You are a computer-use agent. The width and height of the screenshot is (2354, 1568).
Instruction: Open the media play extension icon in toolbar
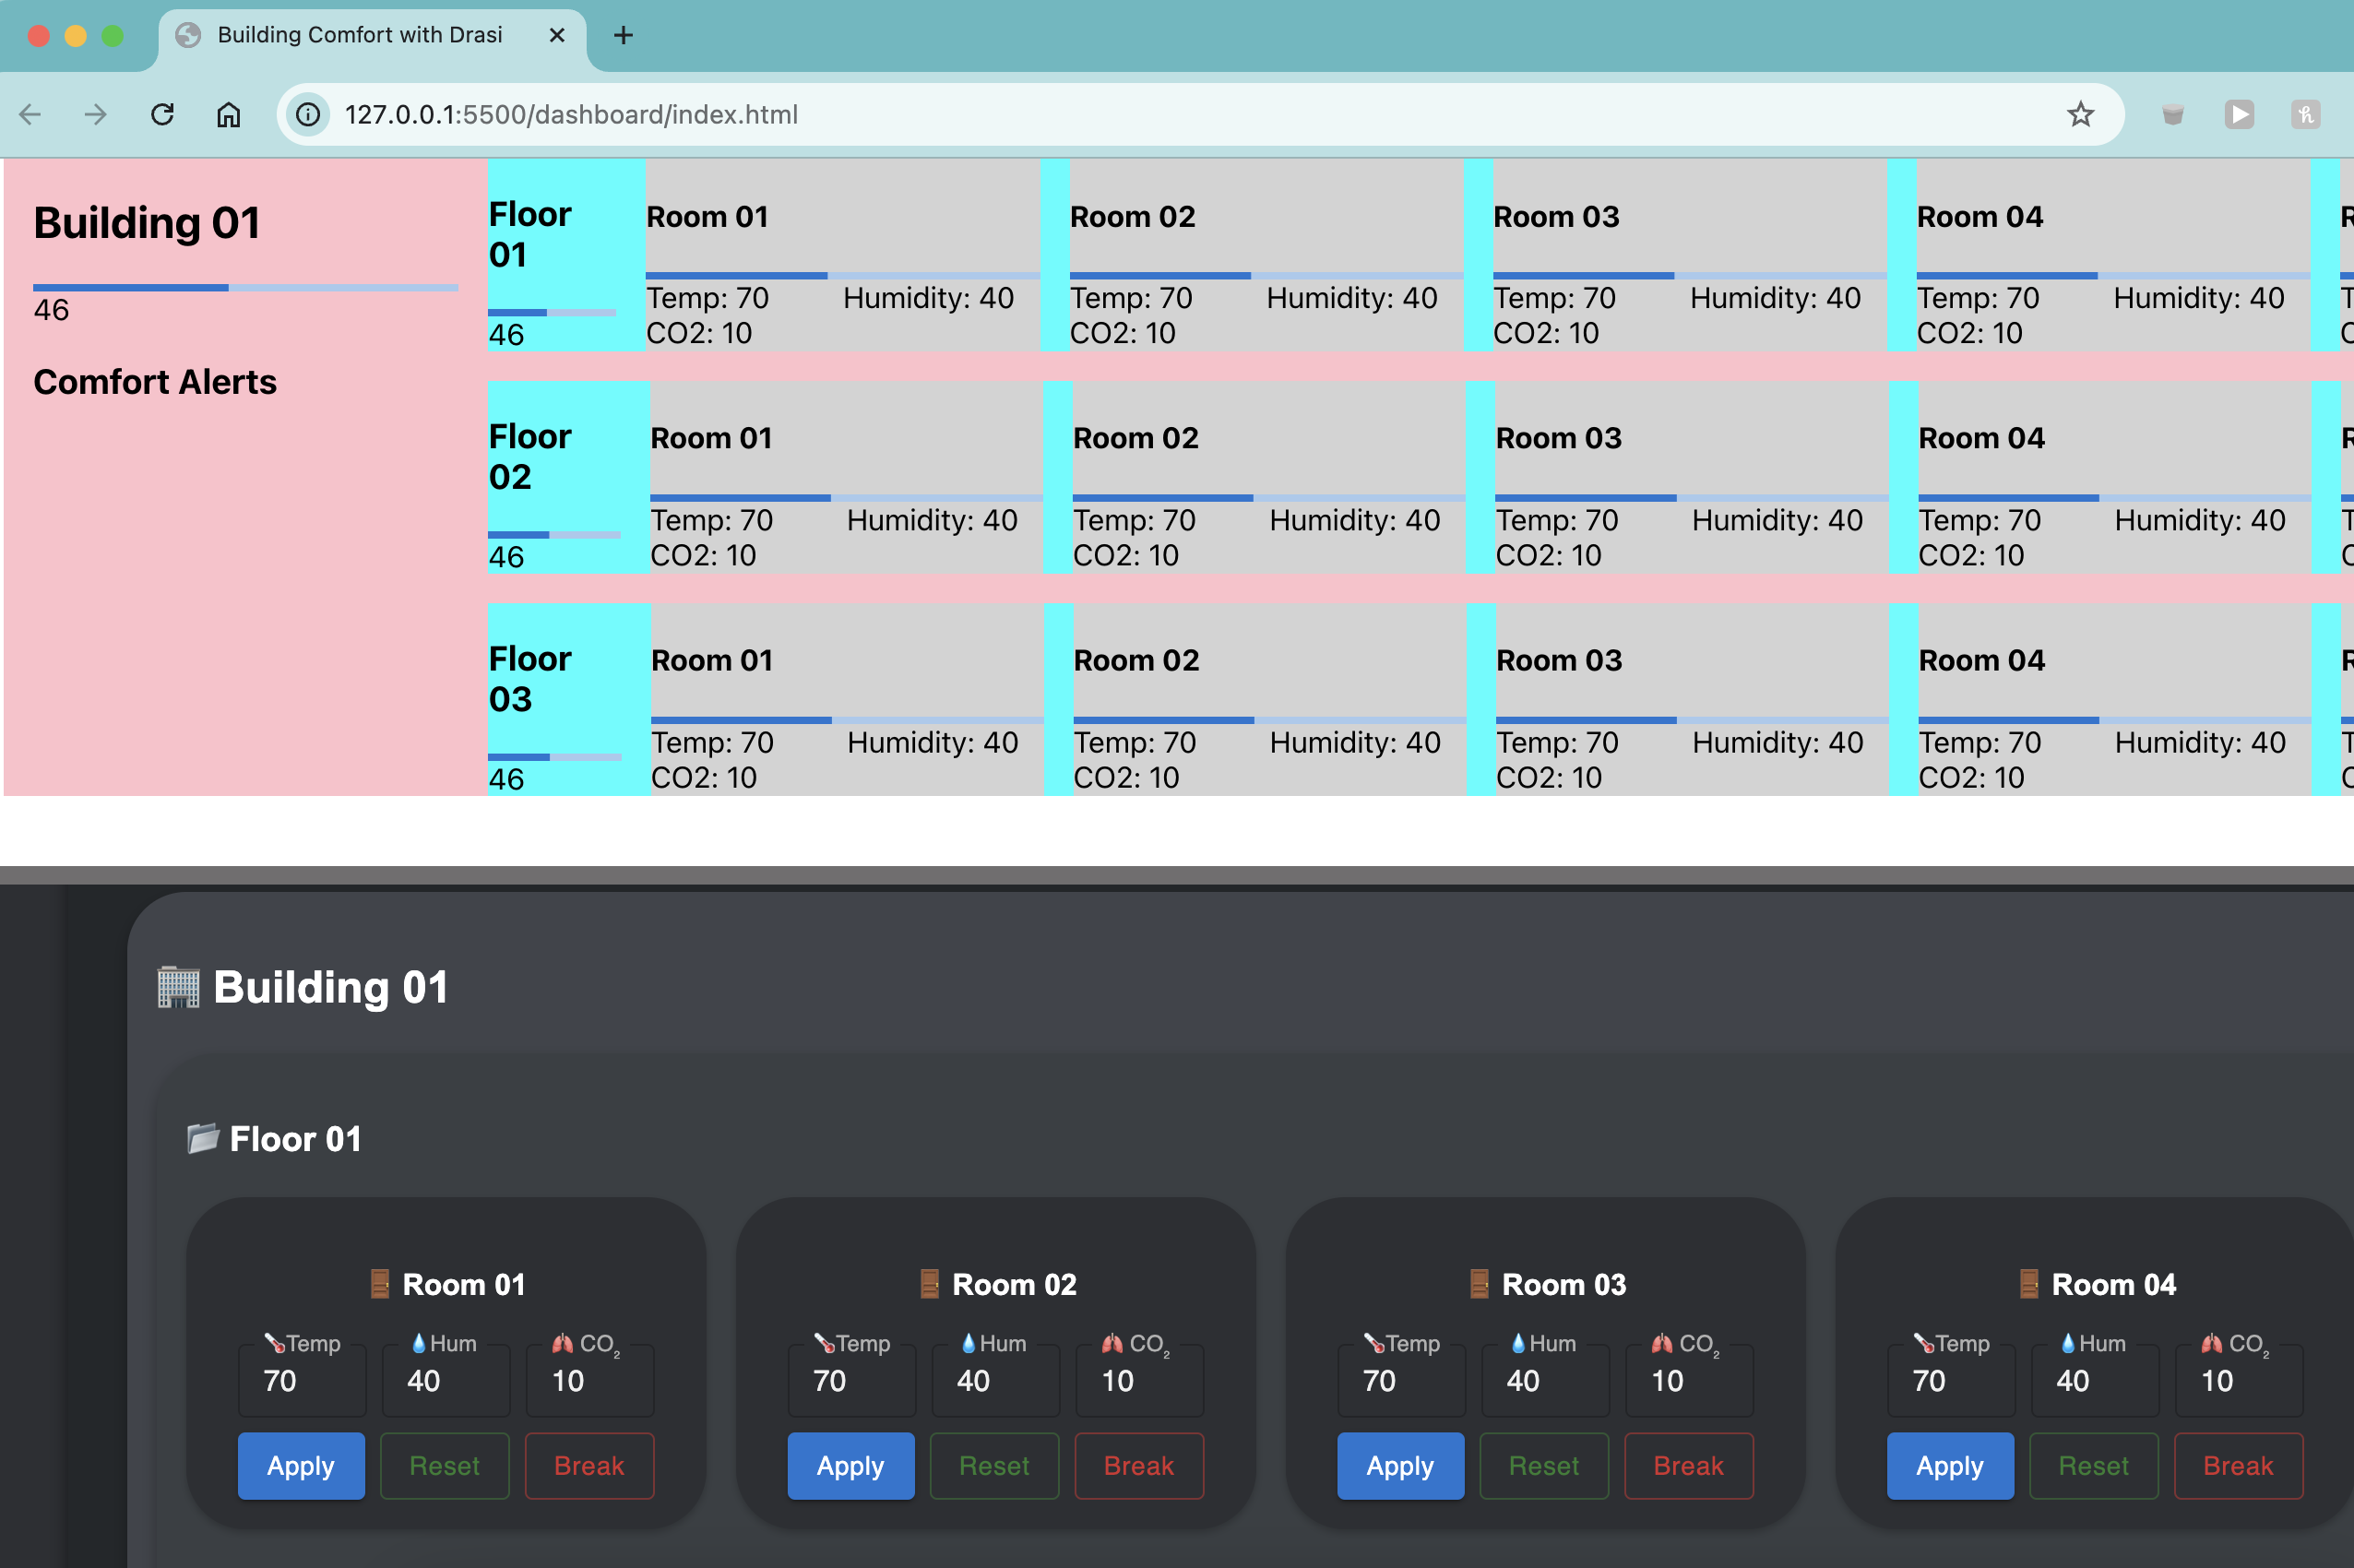pyautogui.click(x=2239, y=115)
